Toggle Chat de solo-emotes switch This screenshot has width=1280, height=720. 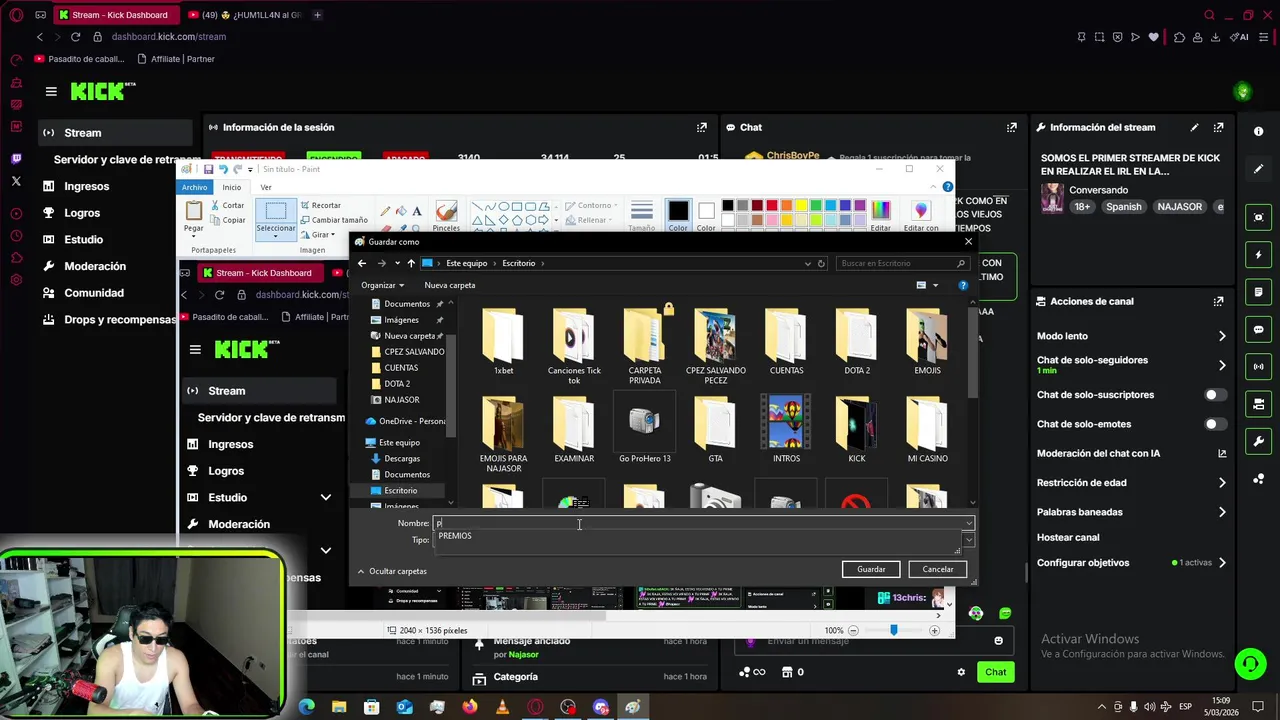point(1215,424)
